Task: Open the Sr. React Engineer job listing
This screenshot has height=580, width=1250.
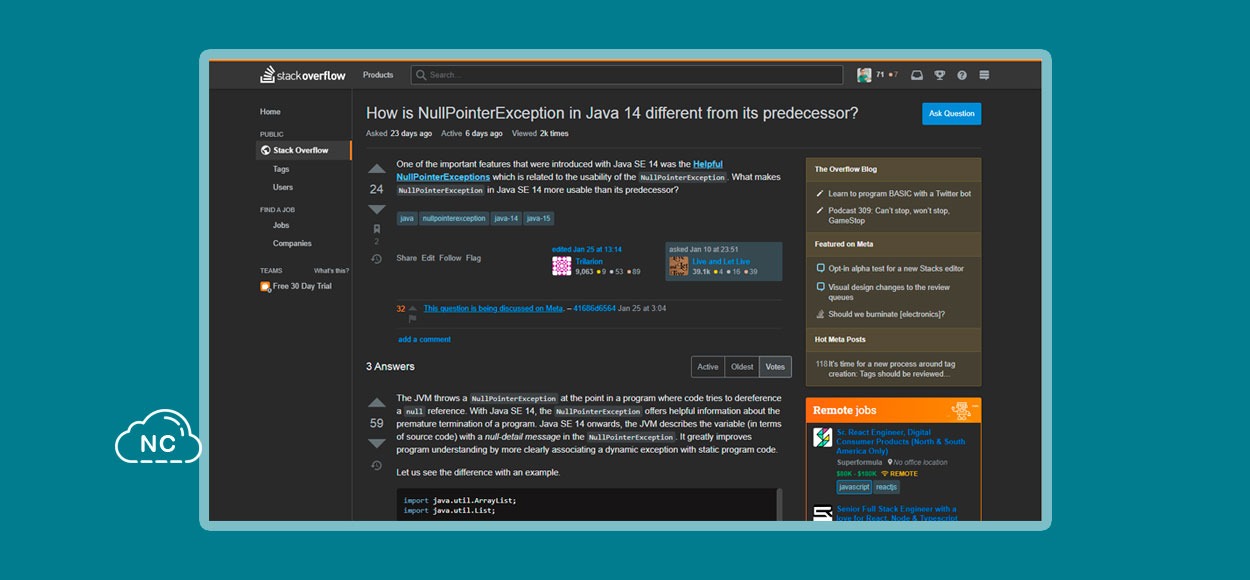Action: click(x=901, y=440)
